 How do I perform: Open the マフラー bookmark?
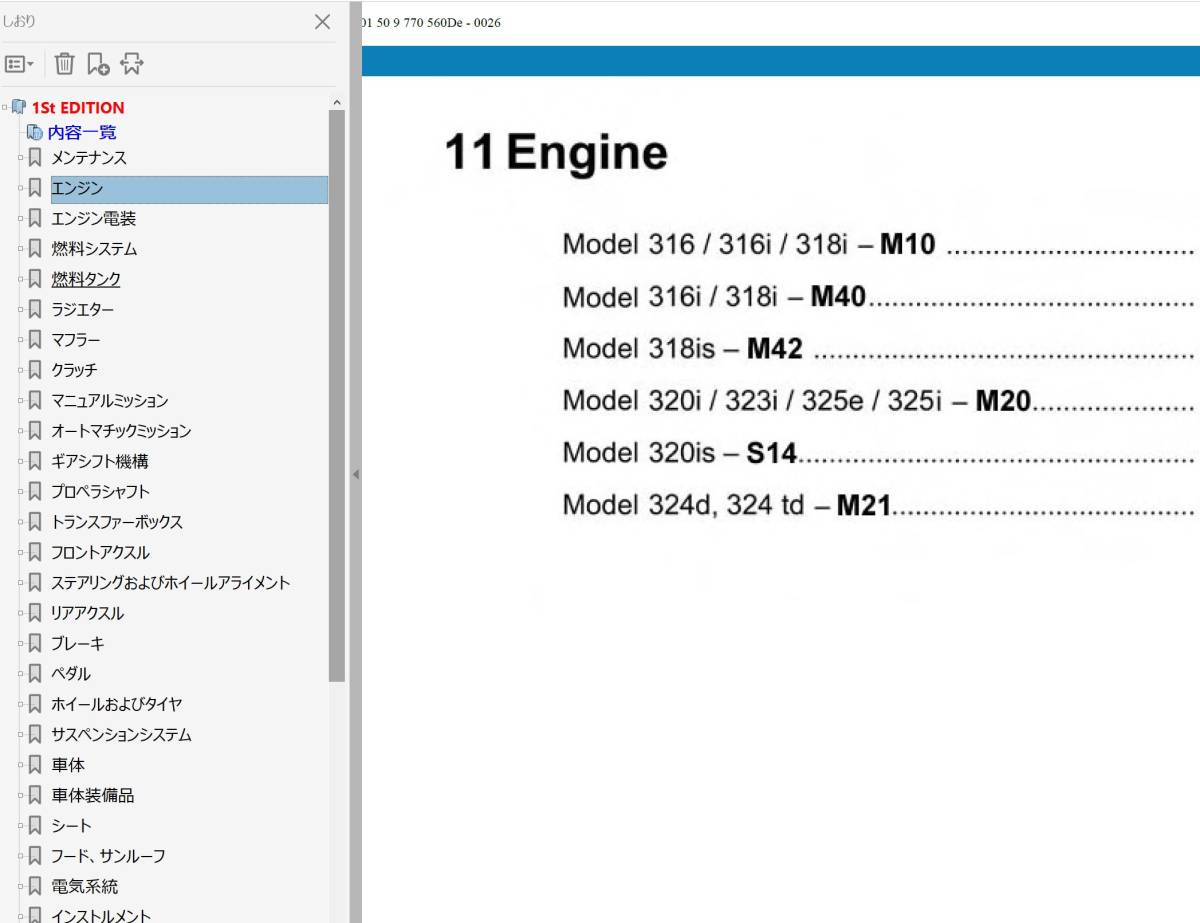[75, 340]
